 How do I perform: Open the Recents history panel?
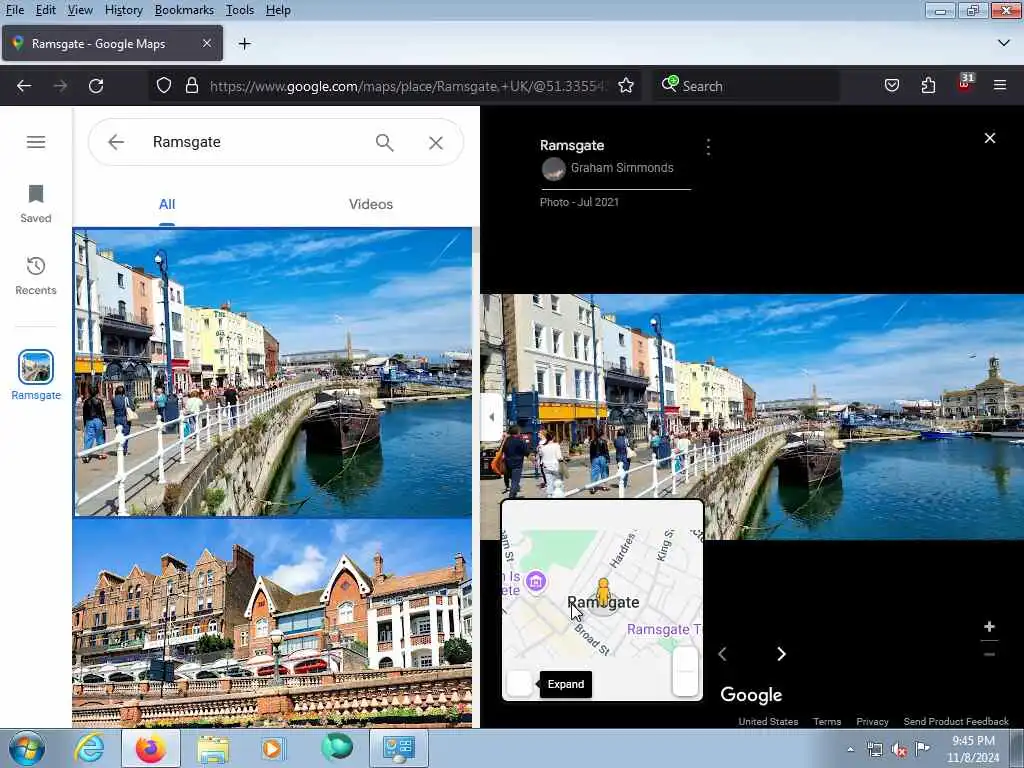pos(36,276)
